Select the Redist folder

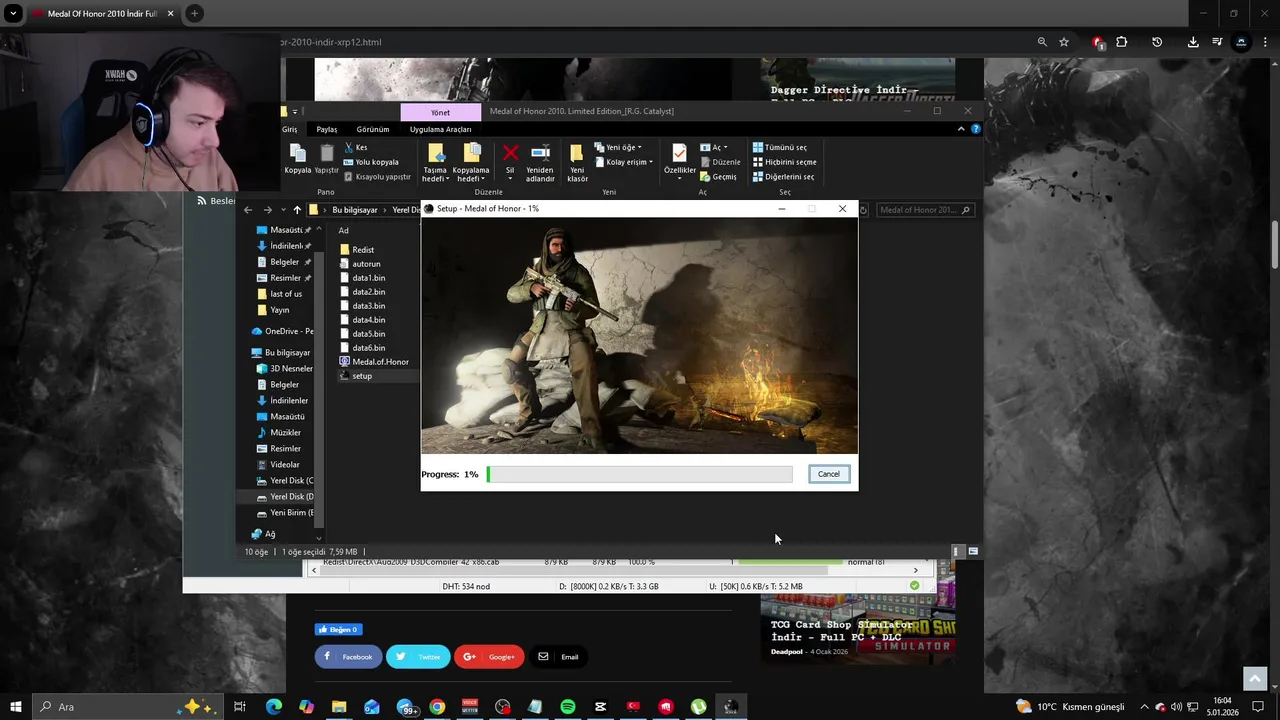pyautogui.click(x=363, y=250)
